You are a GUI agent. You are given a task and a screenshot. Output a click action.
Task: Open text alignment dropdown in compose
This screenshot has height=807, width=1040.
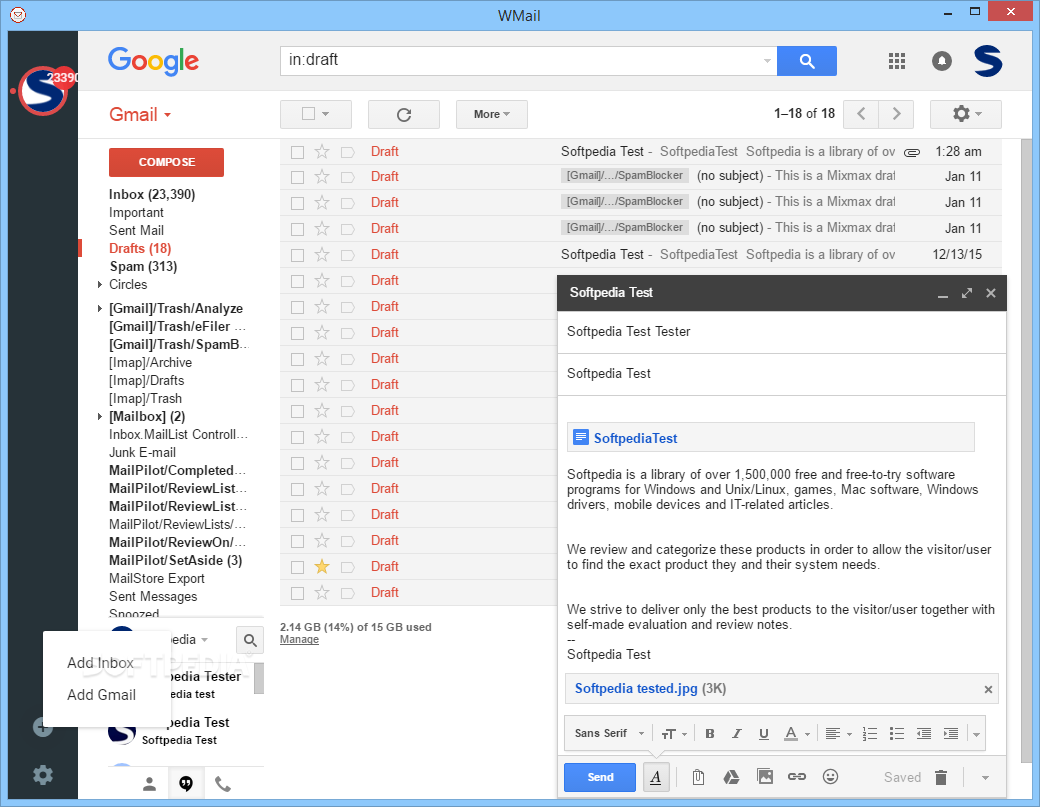(838, 733)
